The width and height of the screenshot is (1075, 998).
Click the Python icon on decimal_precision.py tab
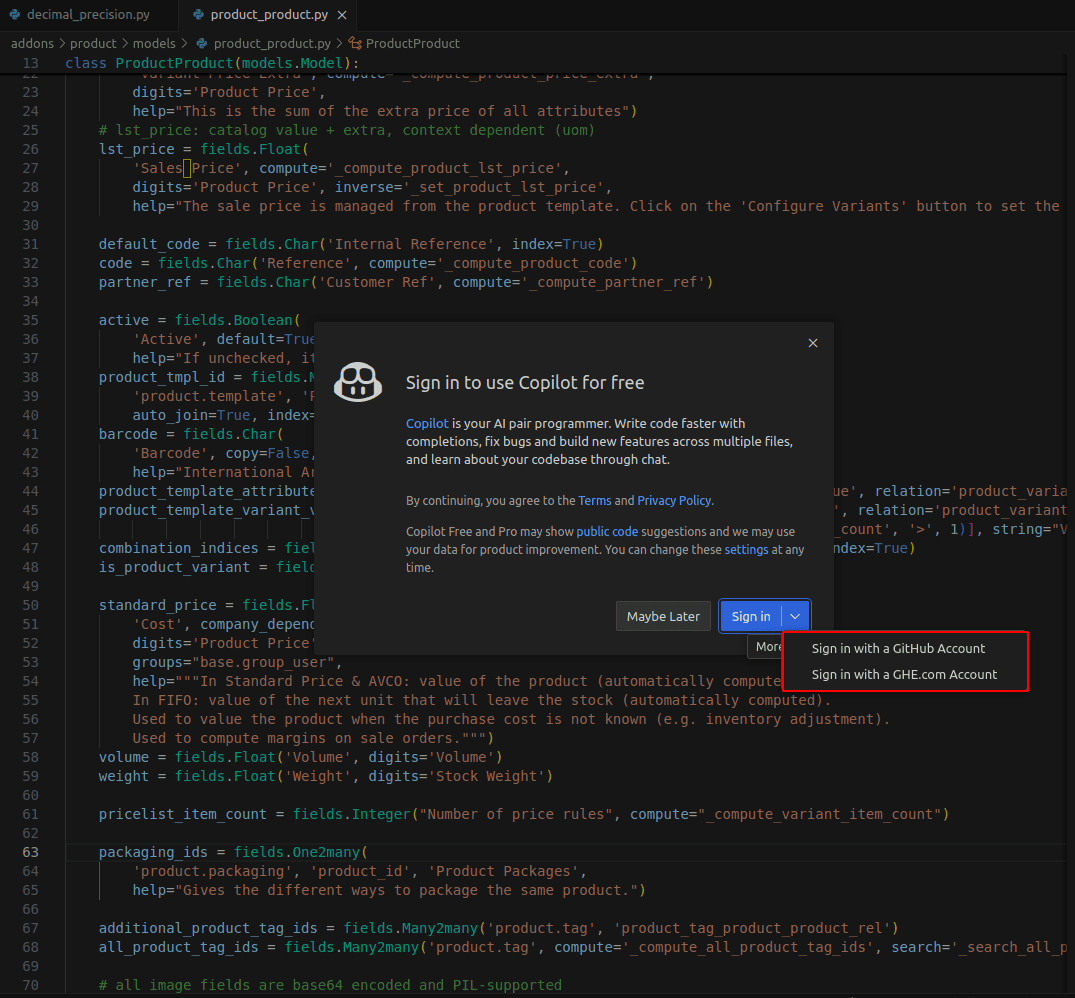14,14
